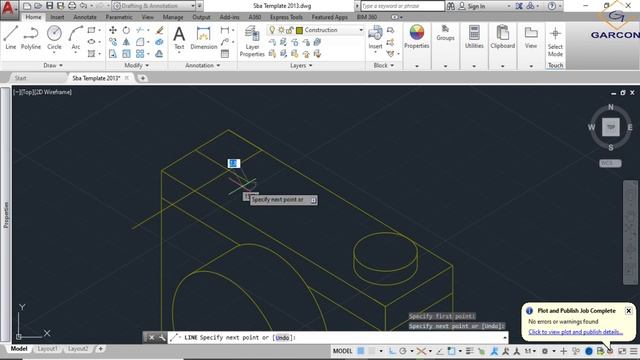Screen dimensions: 640x360
Task: Open the Help question mark icon
Action: pos(551,6)
